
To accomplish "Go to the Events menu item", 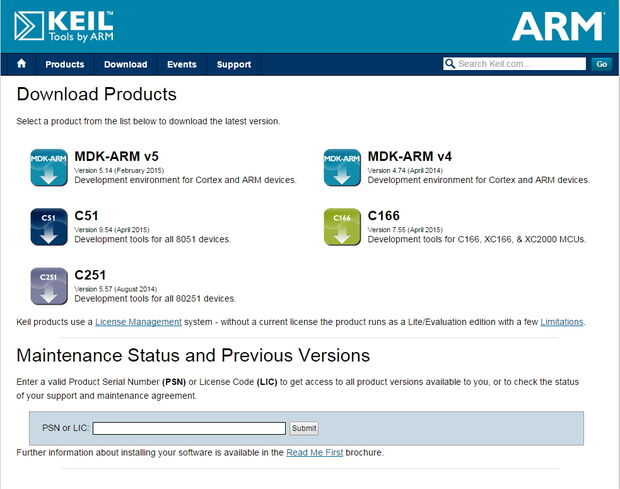I will (x=182, y=64).
